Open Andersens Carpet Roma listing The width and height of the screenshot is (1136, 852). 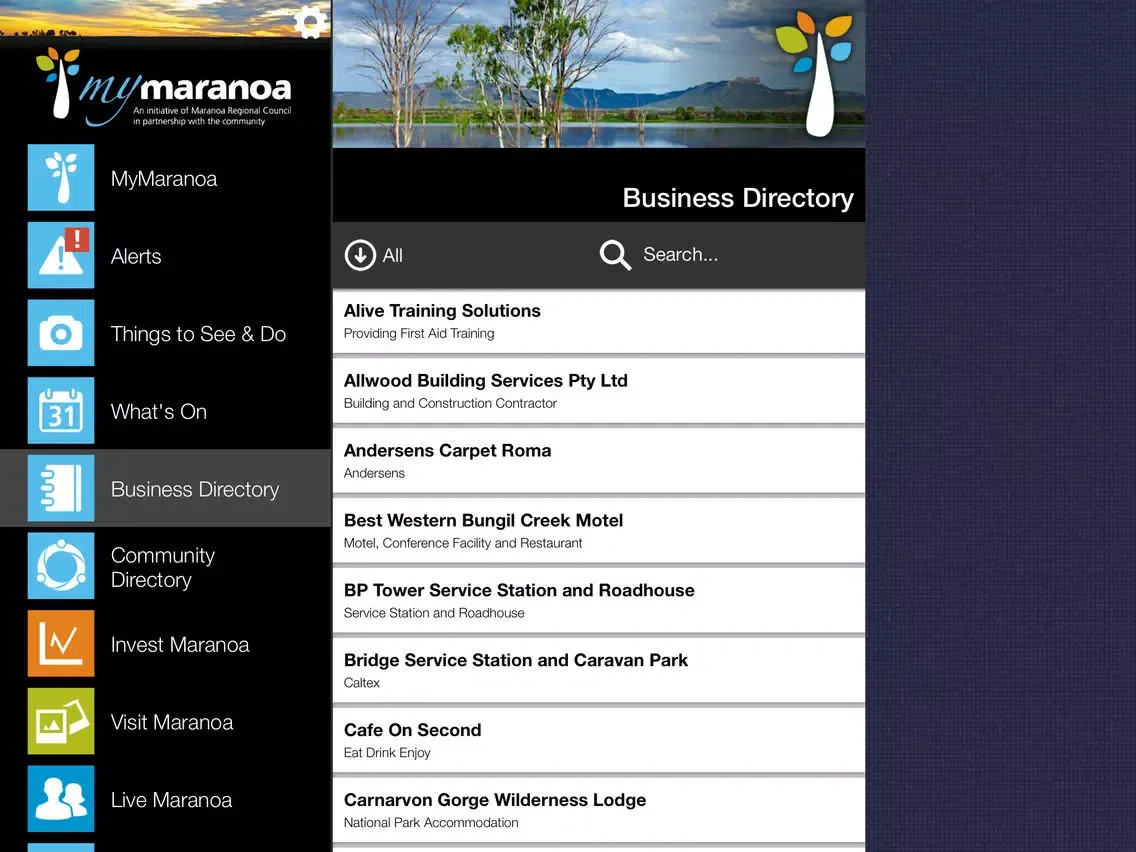coord(598,461)
